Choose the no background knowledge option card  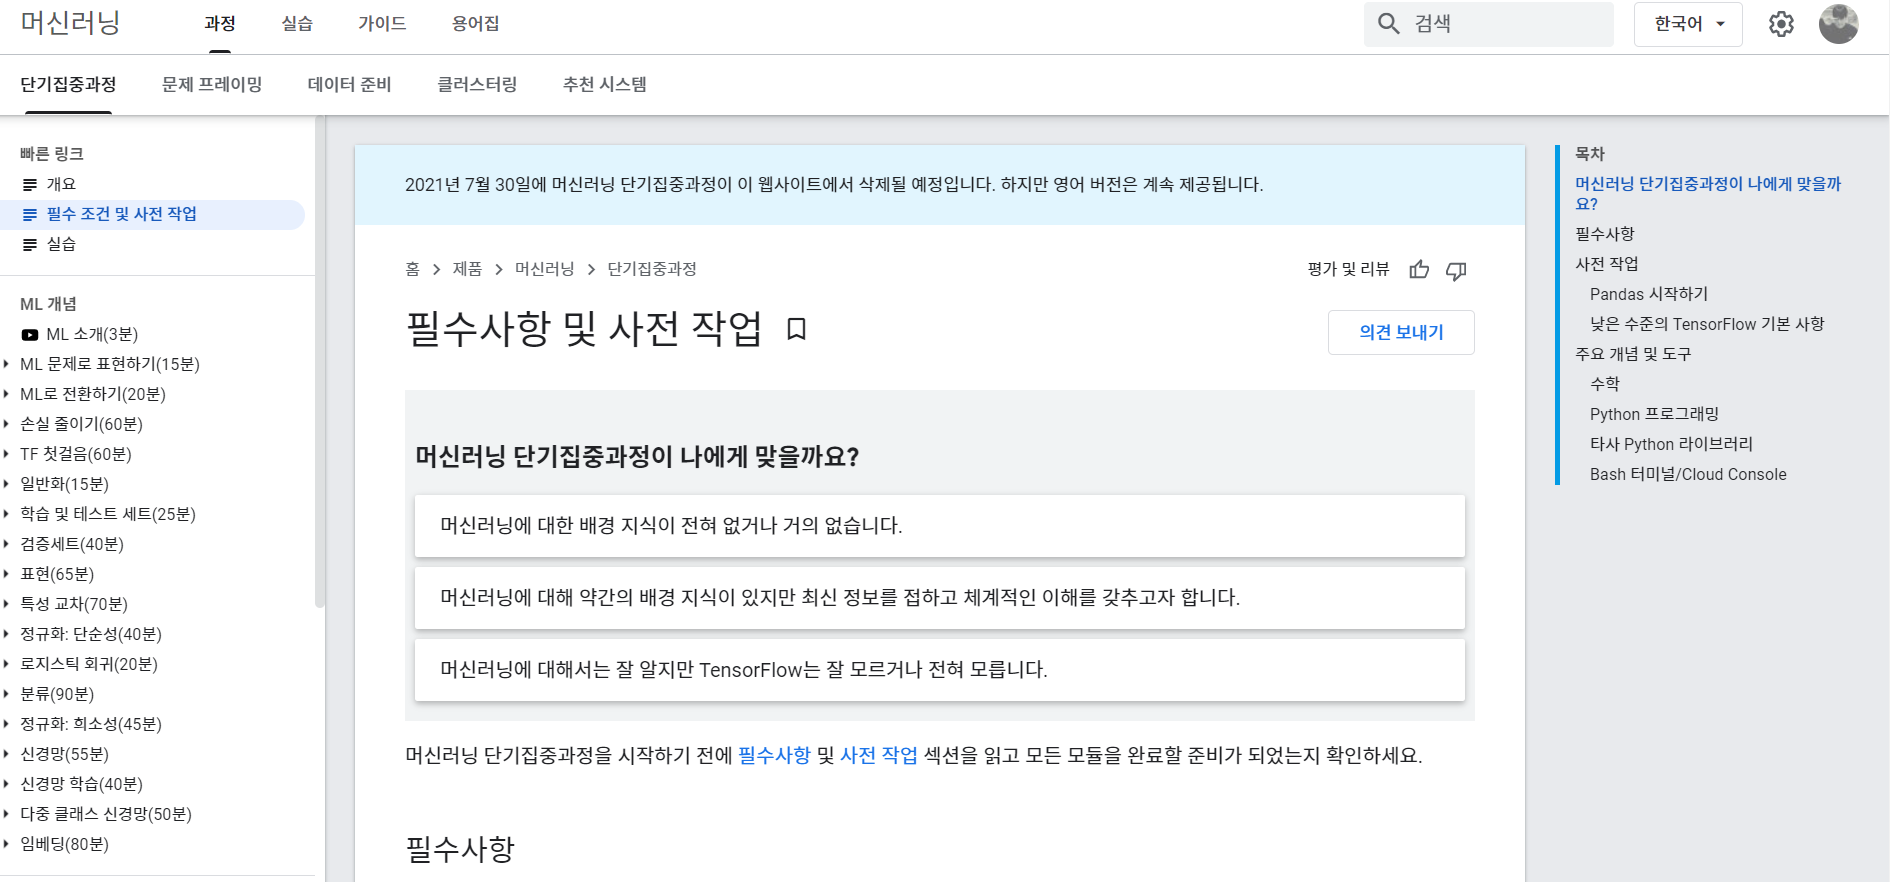tap(940, 526)
